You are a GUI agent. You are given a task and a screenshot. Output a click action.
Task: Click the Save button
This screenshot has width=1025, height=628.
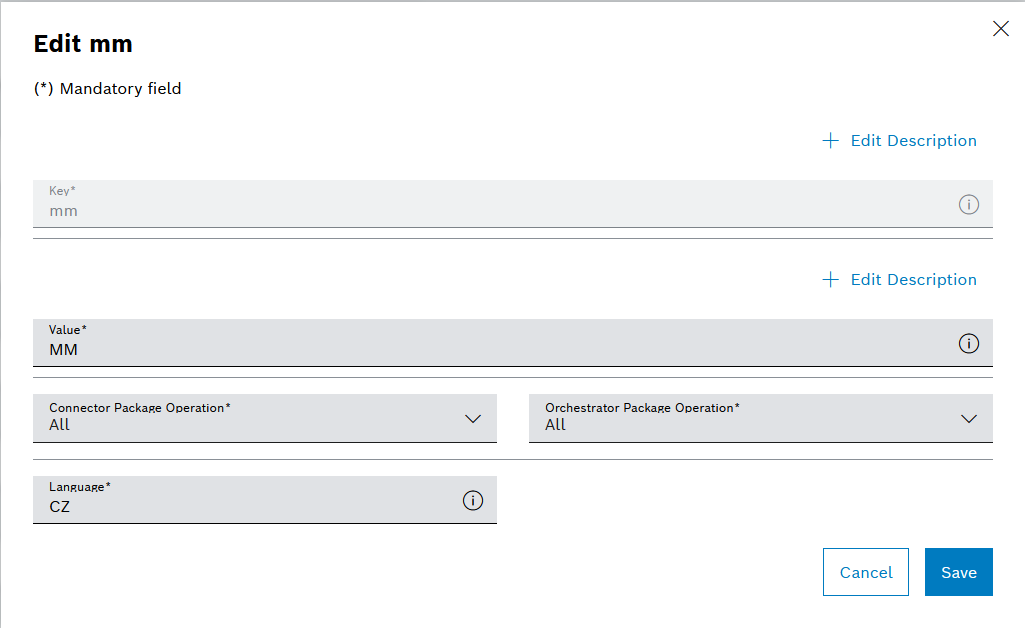coord(958,572)
